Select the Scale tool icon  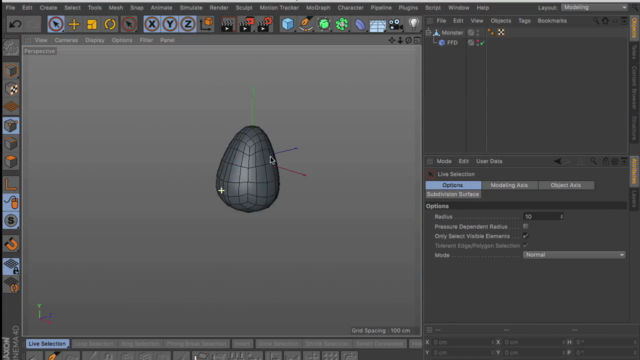92,24
